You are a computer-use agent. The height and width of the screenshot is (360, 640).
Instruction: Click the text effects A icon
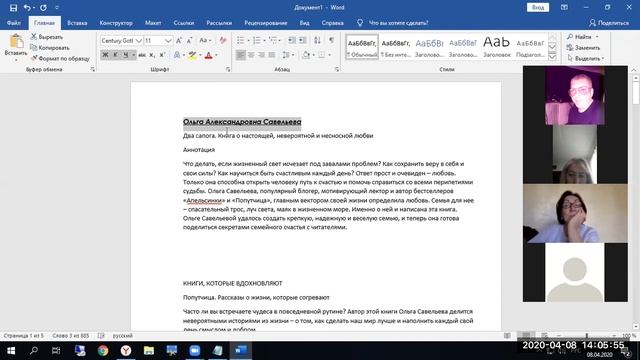[x=177, y=55]
